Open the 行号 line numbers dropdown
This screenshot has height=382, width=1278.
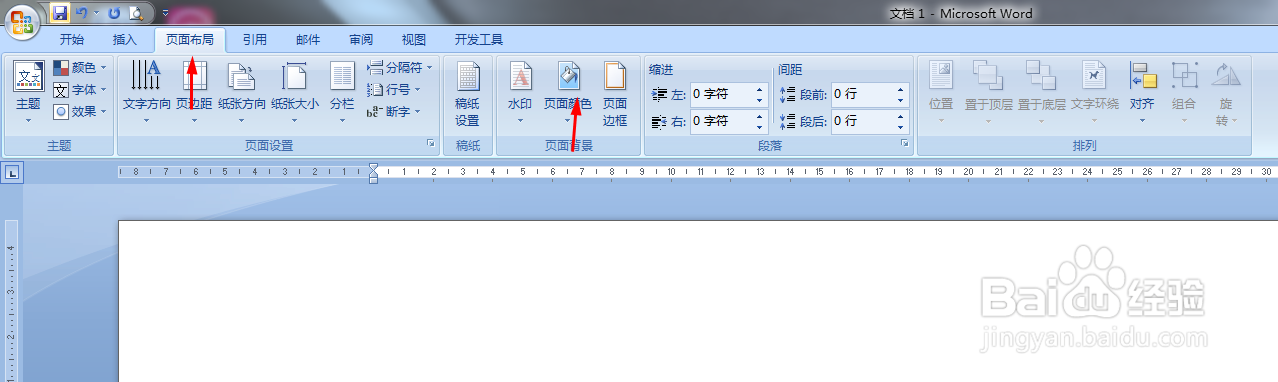coord(394,90)
